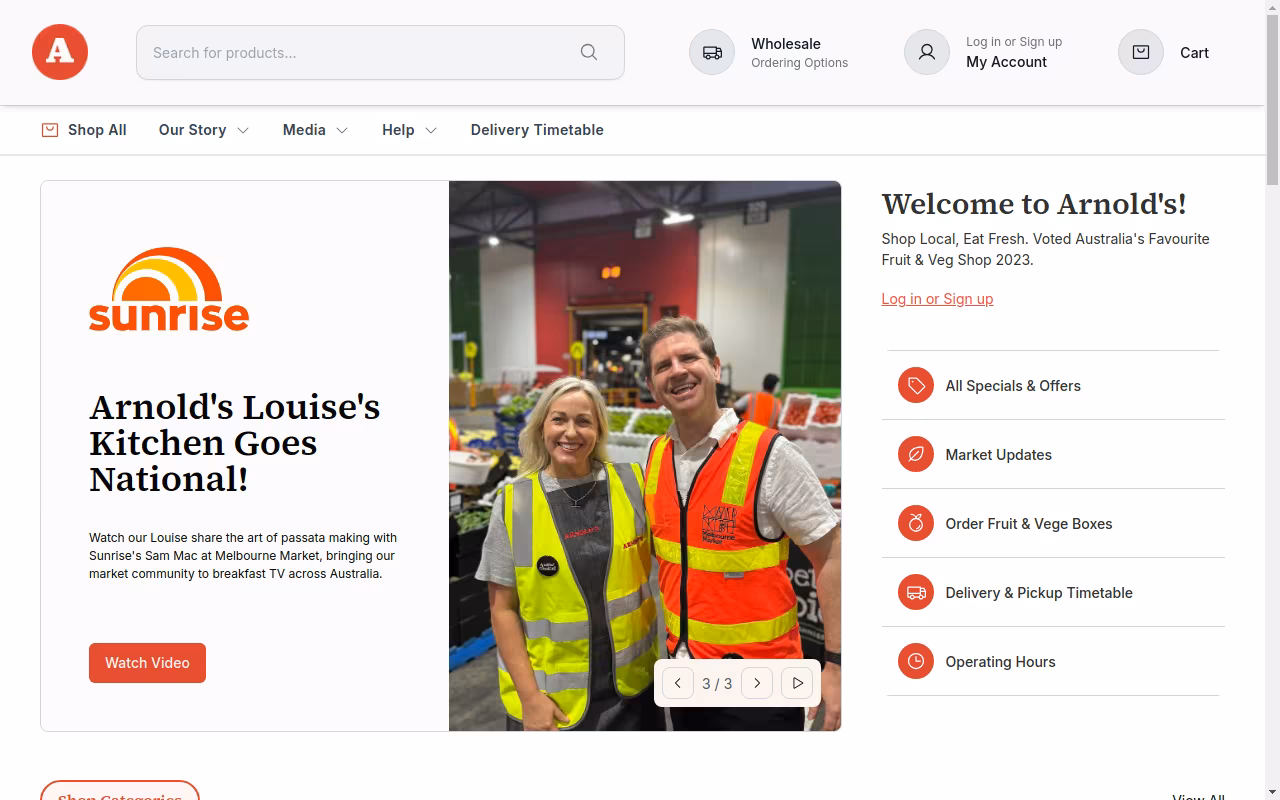The width and height of the screenshot is (1280, 800).
Task: Click the Arnold's red logo icon
Action: coord(60,52)
